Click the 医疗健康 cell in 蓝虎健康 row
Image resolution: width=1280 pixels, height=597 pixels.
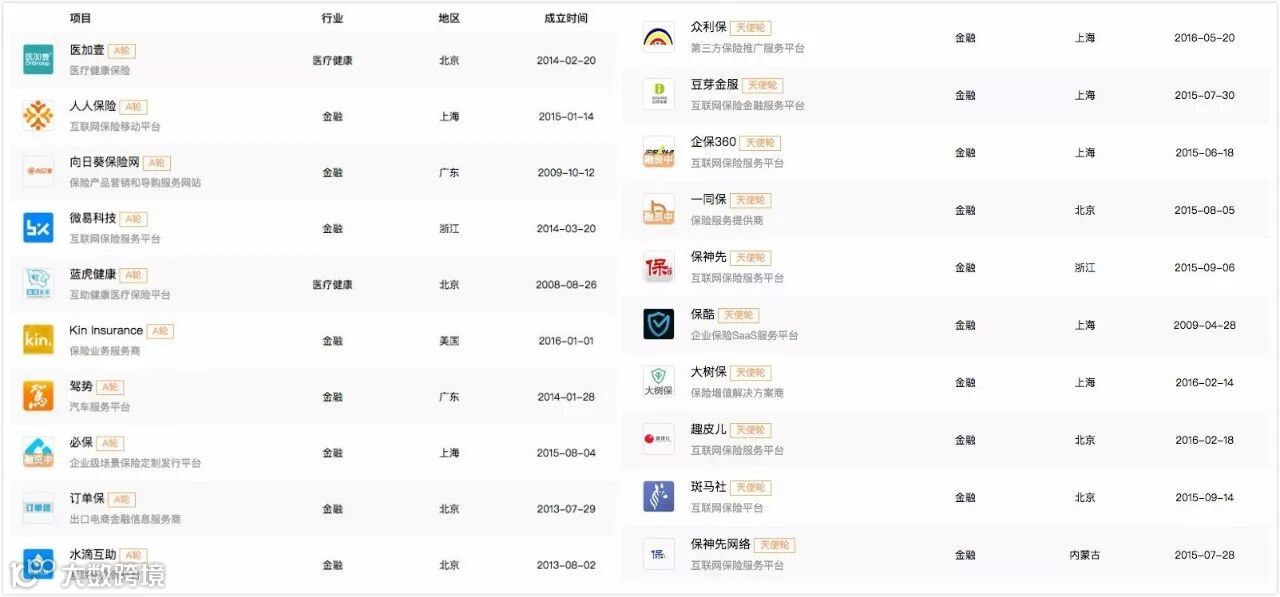pos(332,285)
